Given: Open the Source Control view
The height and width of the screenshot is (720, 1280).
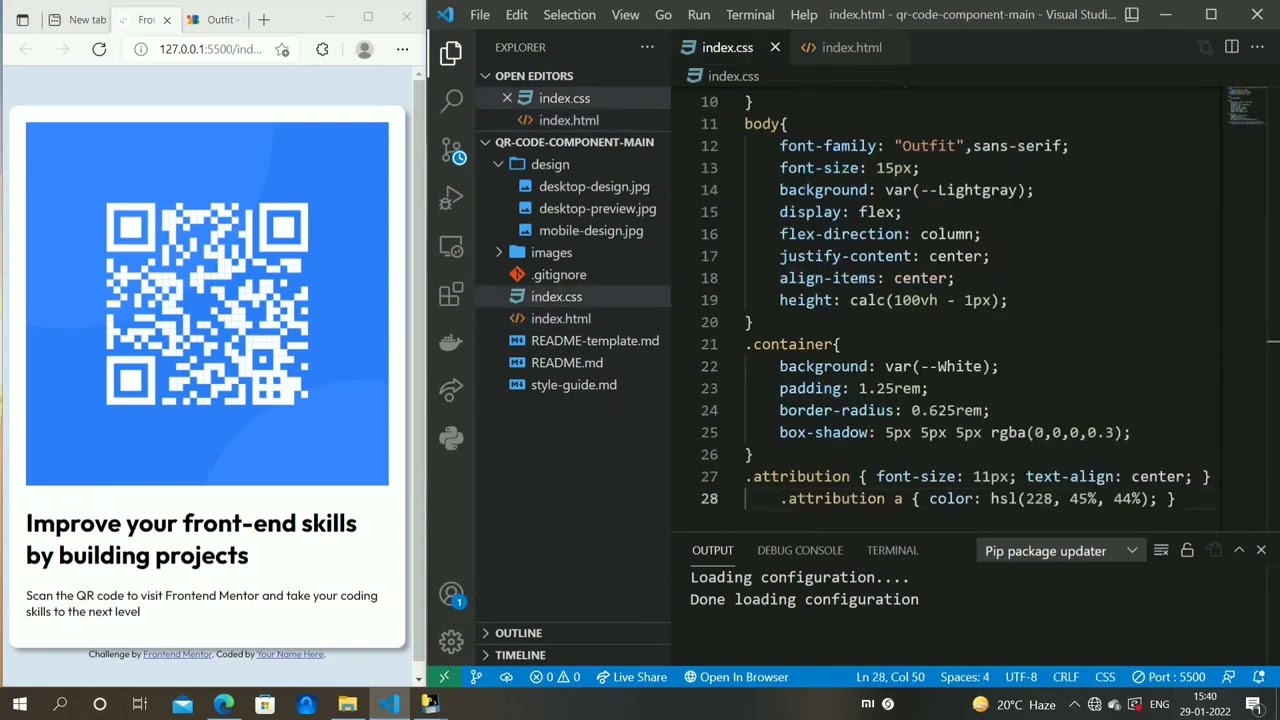Looking at the screenshot, I should tap(451, 150).
